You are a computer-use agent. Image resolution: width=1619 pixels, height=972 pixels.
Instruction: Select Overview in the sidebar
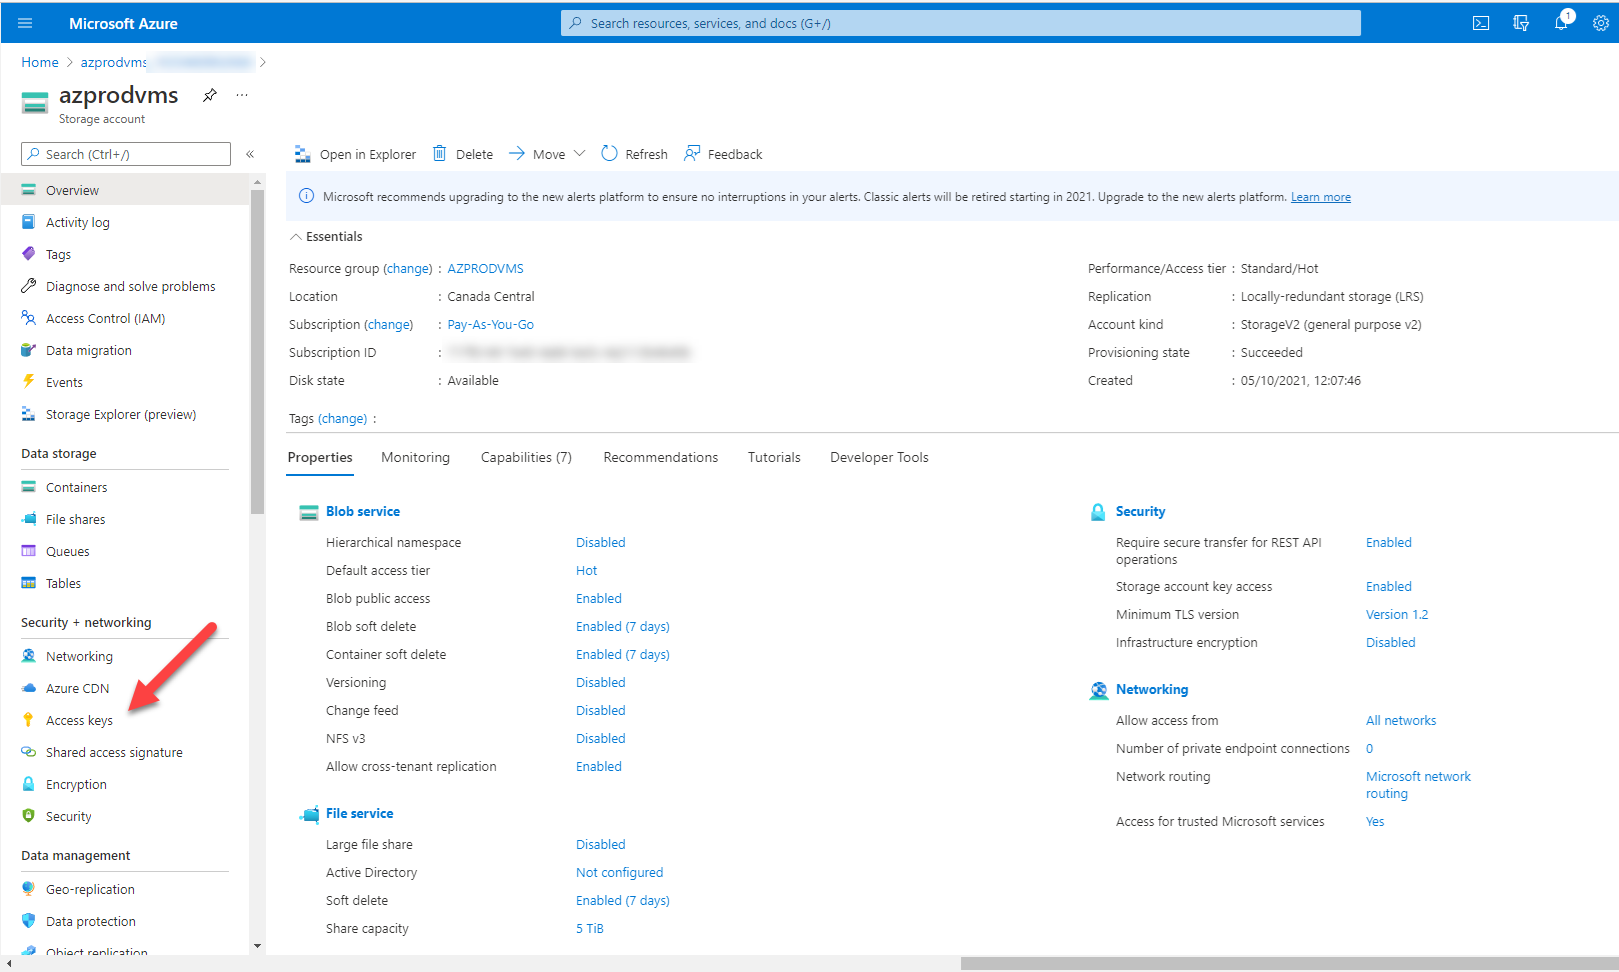click(x=124, y=190)
